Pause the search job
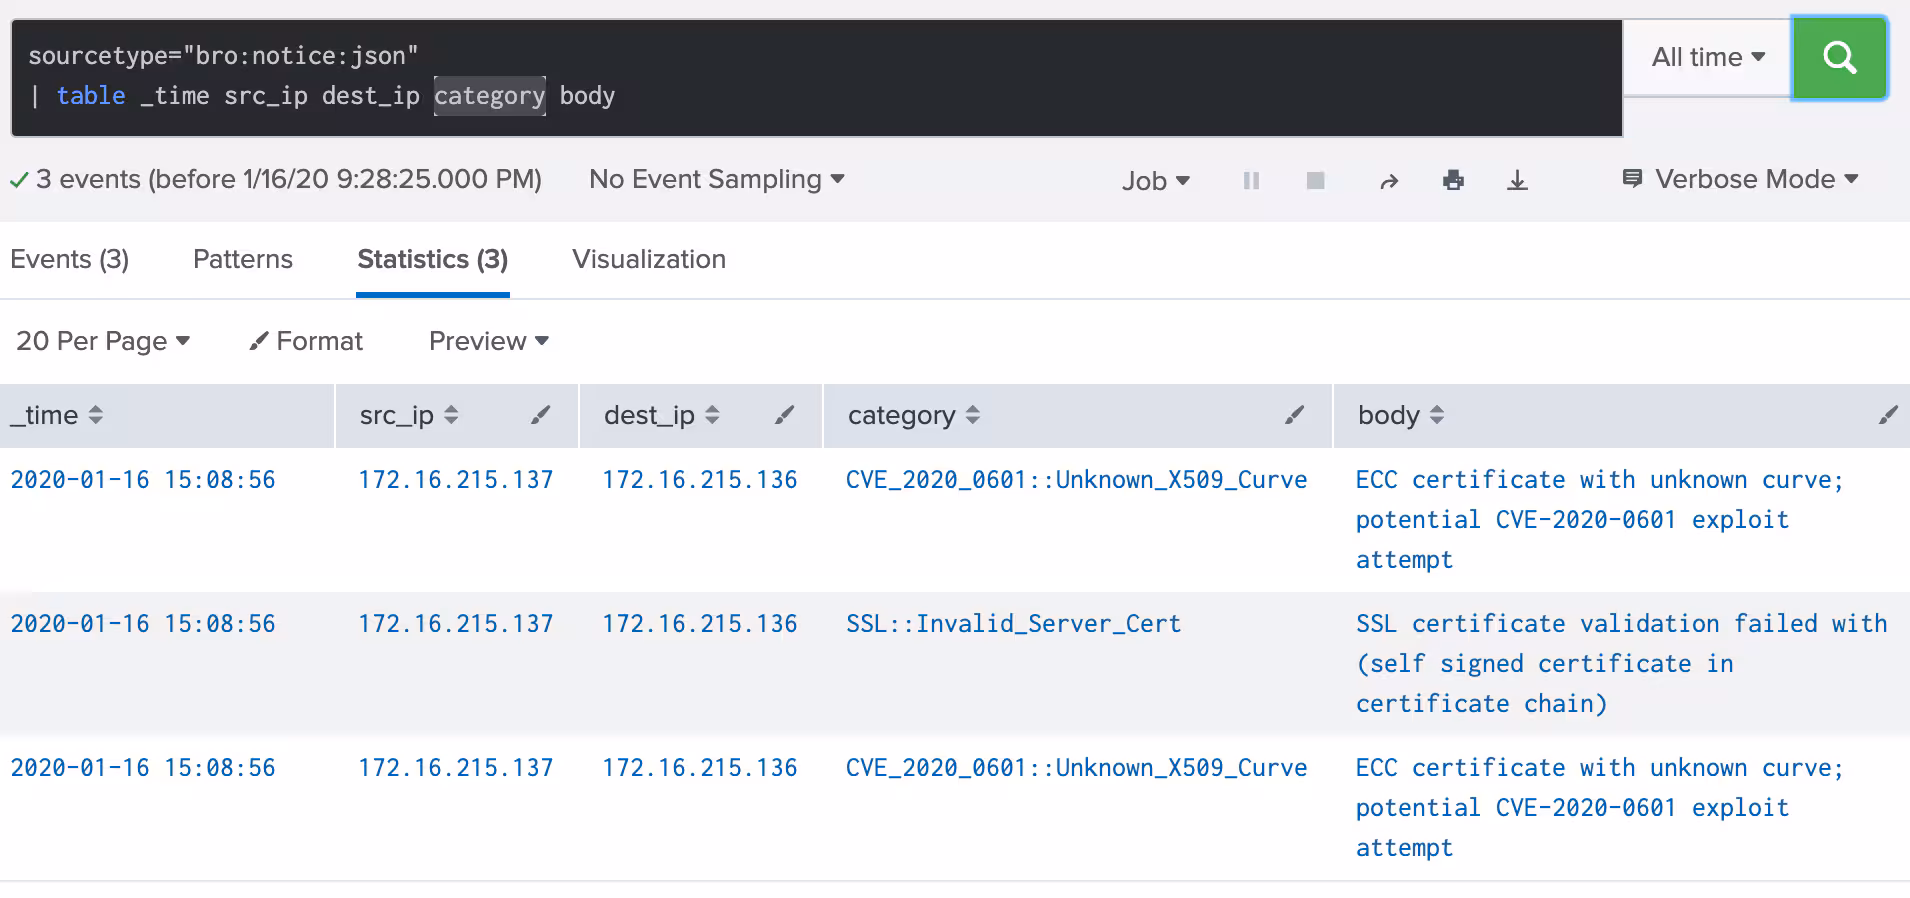 click(x=1251, y=181)
